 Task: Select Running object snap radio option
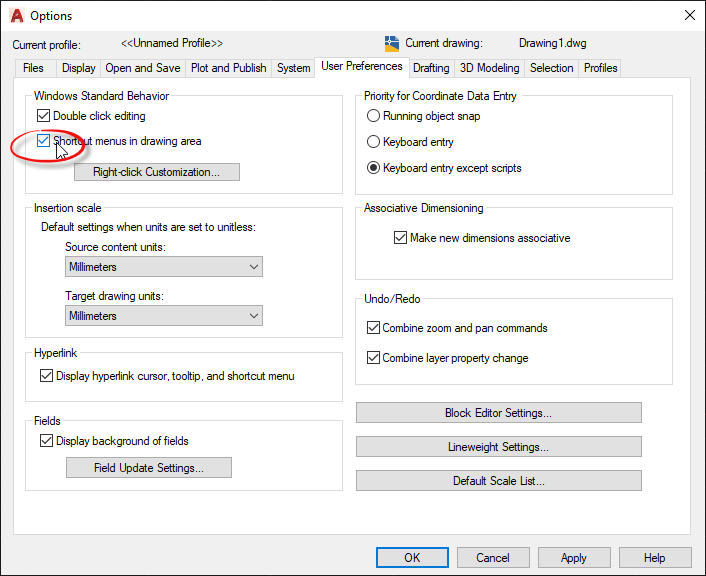[374, 117]
